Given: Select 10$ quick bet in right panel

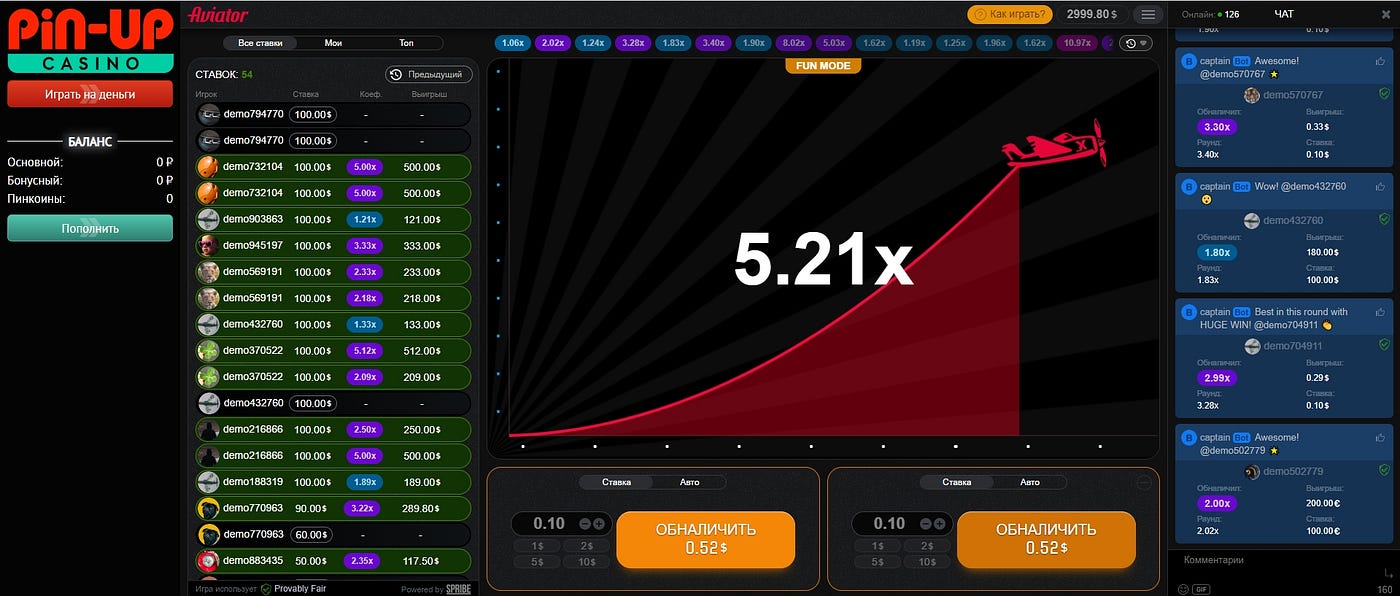Looking at the screenshot, I should tap(926, 561).
